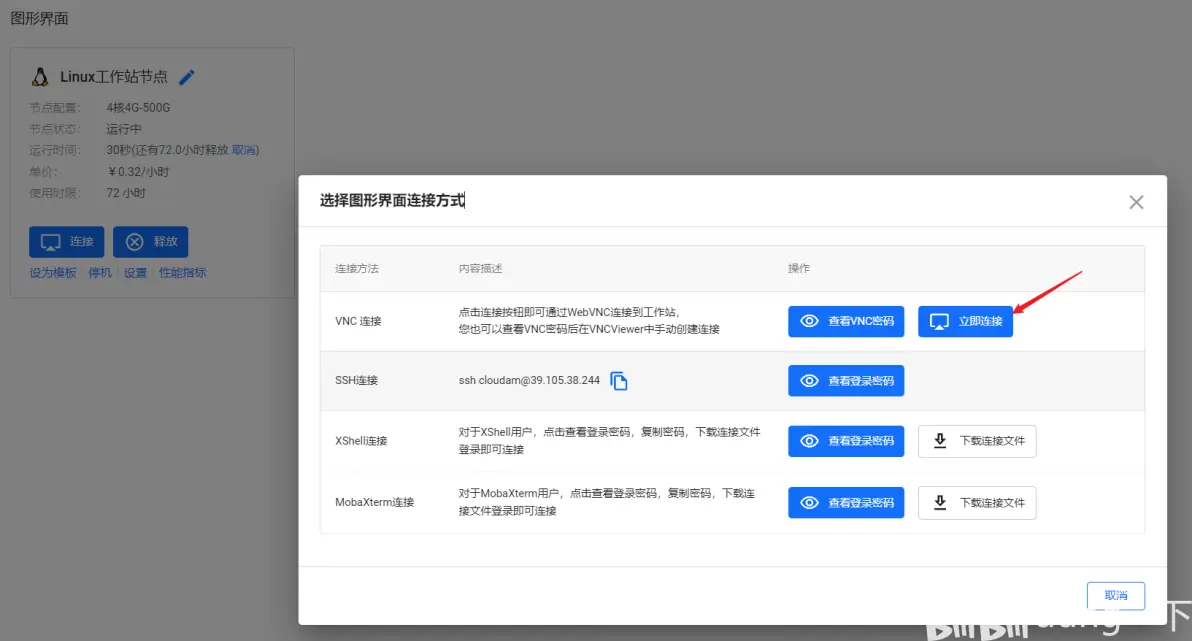1192x641 pixels.
Task: Click 查看登录密码 in XShell连接 row
Action: pos(846,441)
